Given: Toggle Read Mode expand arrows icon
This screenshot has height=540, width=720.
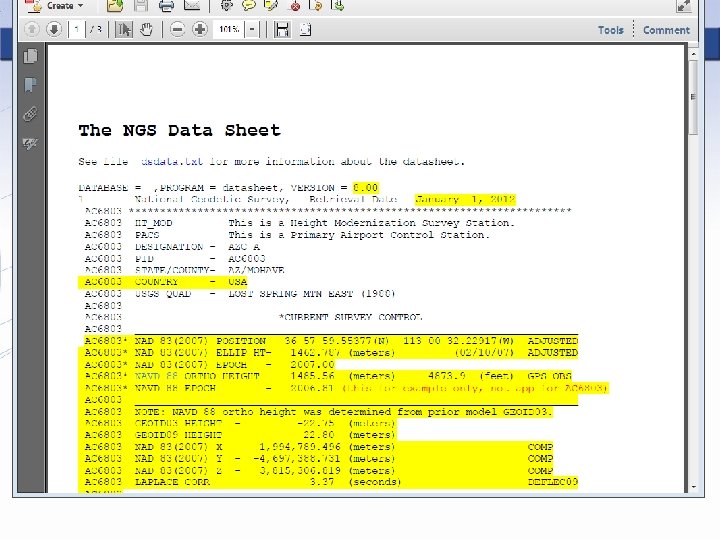Looking at the screenshot, I should click(x=683, y=6).
